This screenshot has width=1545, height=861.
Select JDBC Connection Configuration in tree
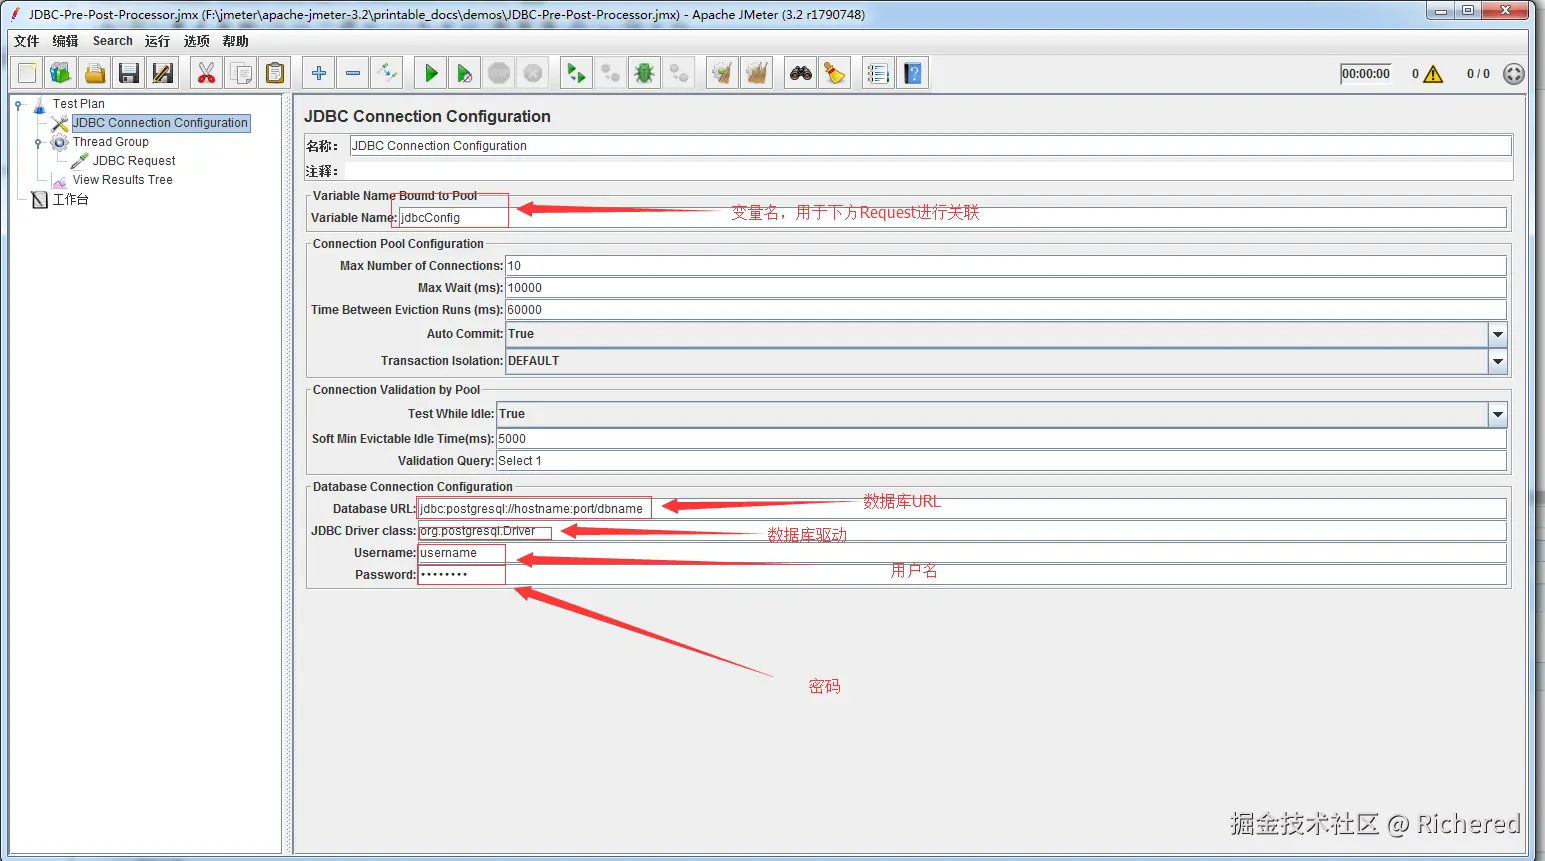tap(160, 123)
